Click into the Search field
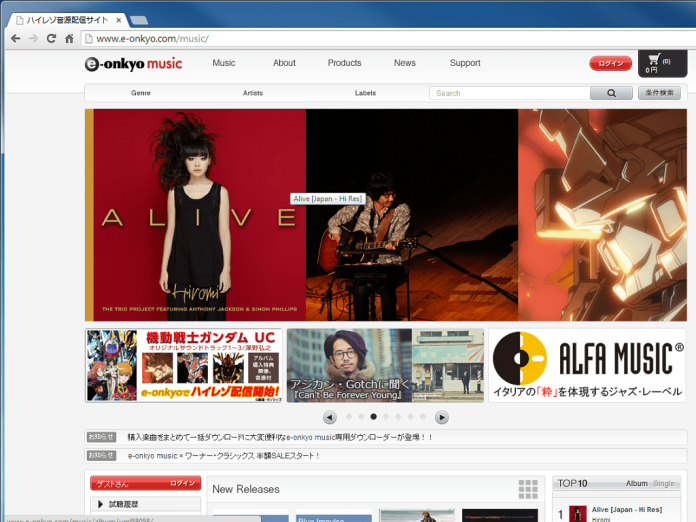This screenshot has width=696, height=522. pyautogui.click(x=510, y=93)
